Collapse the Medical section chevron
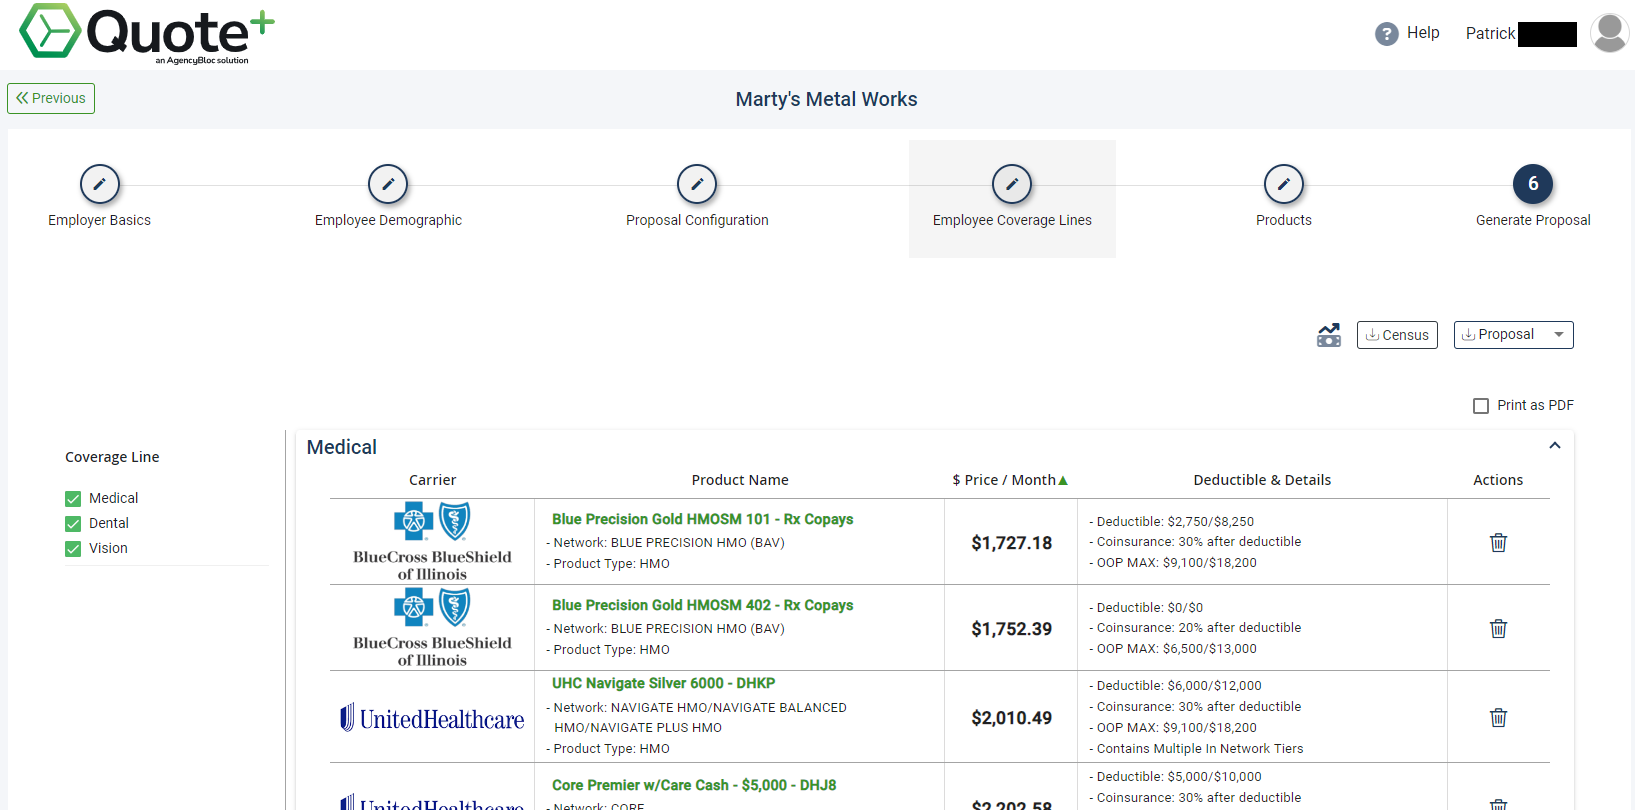This screenshot has height=810, width=1635. (1555, 446)
